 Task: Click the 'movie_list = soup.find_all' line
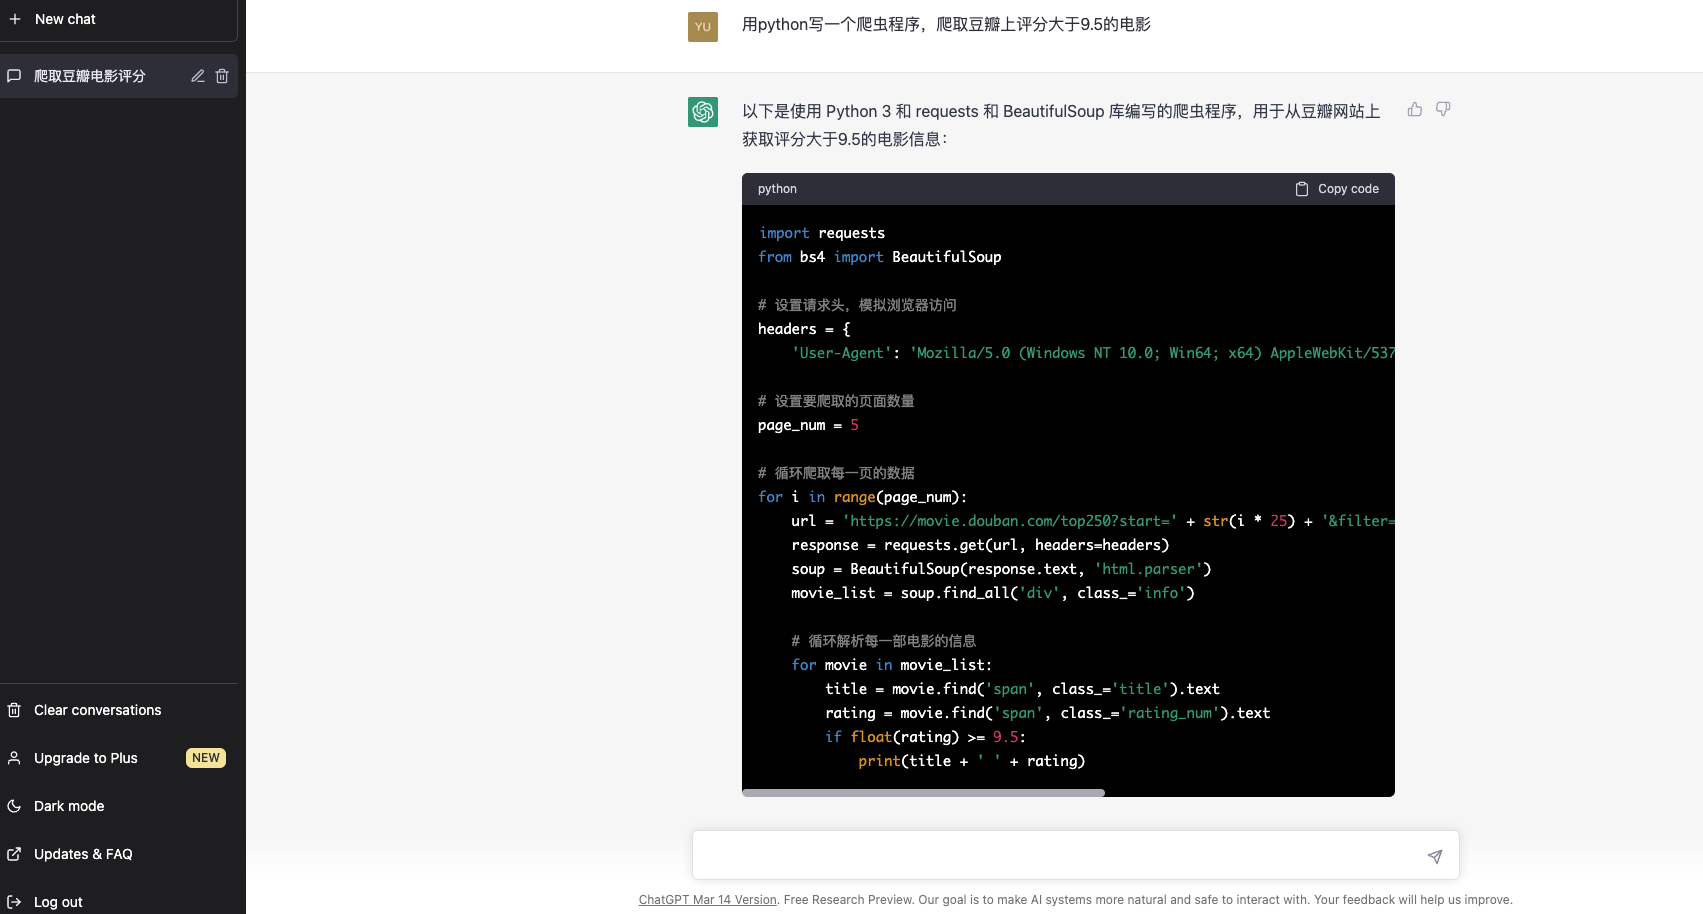pyautogui.click(x=993, y=593)
